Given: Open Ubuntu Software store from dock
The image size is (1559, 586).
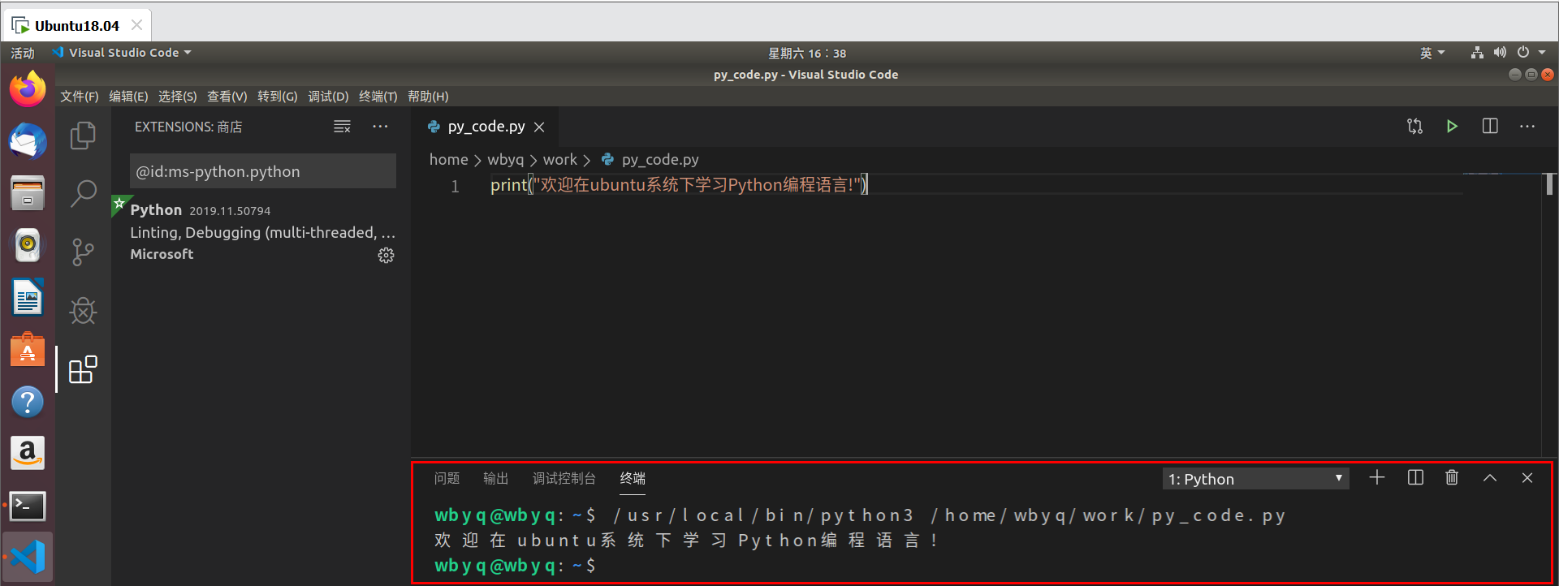Looking at the screenshot, I should coord(28,349).
